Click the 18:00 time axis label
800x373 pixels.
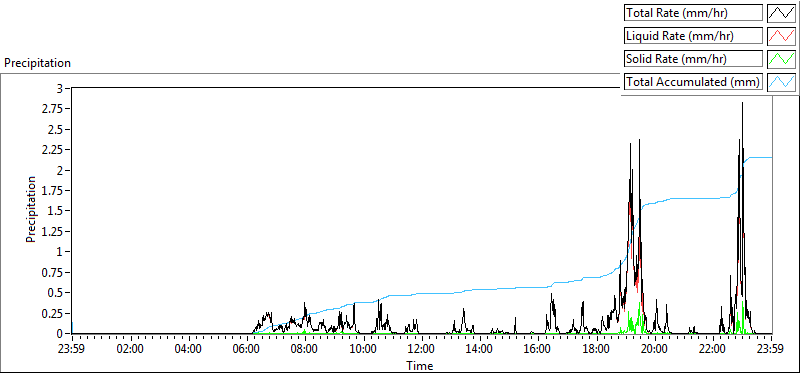(596, 350)
